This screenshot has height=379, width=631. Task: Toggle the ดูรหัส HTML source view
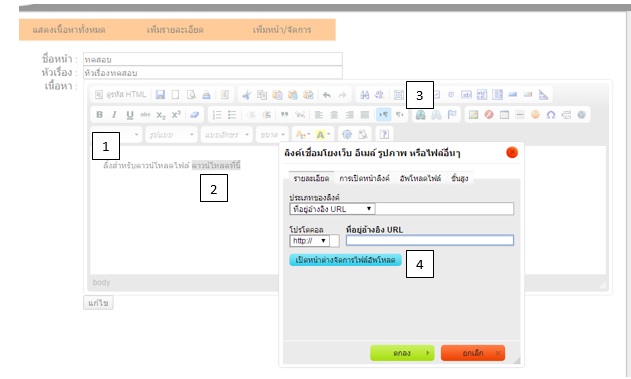click(121, 95)
